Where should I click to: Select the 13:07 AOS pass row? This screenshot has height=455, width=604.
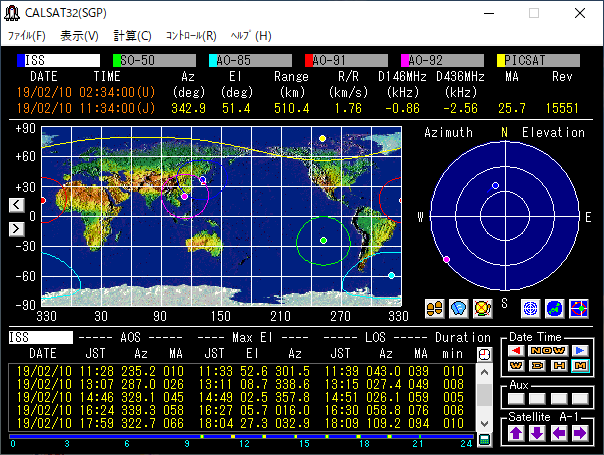(240, 384)
